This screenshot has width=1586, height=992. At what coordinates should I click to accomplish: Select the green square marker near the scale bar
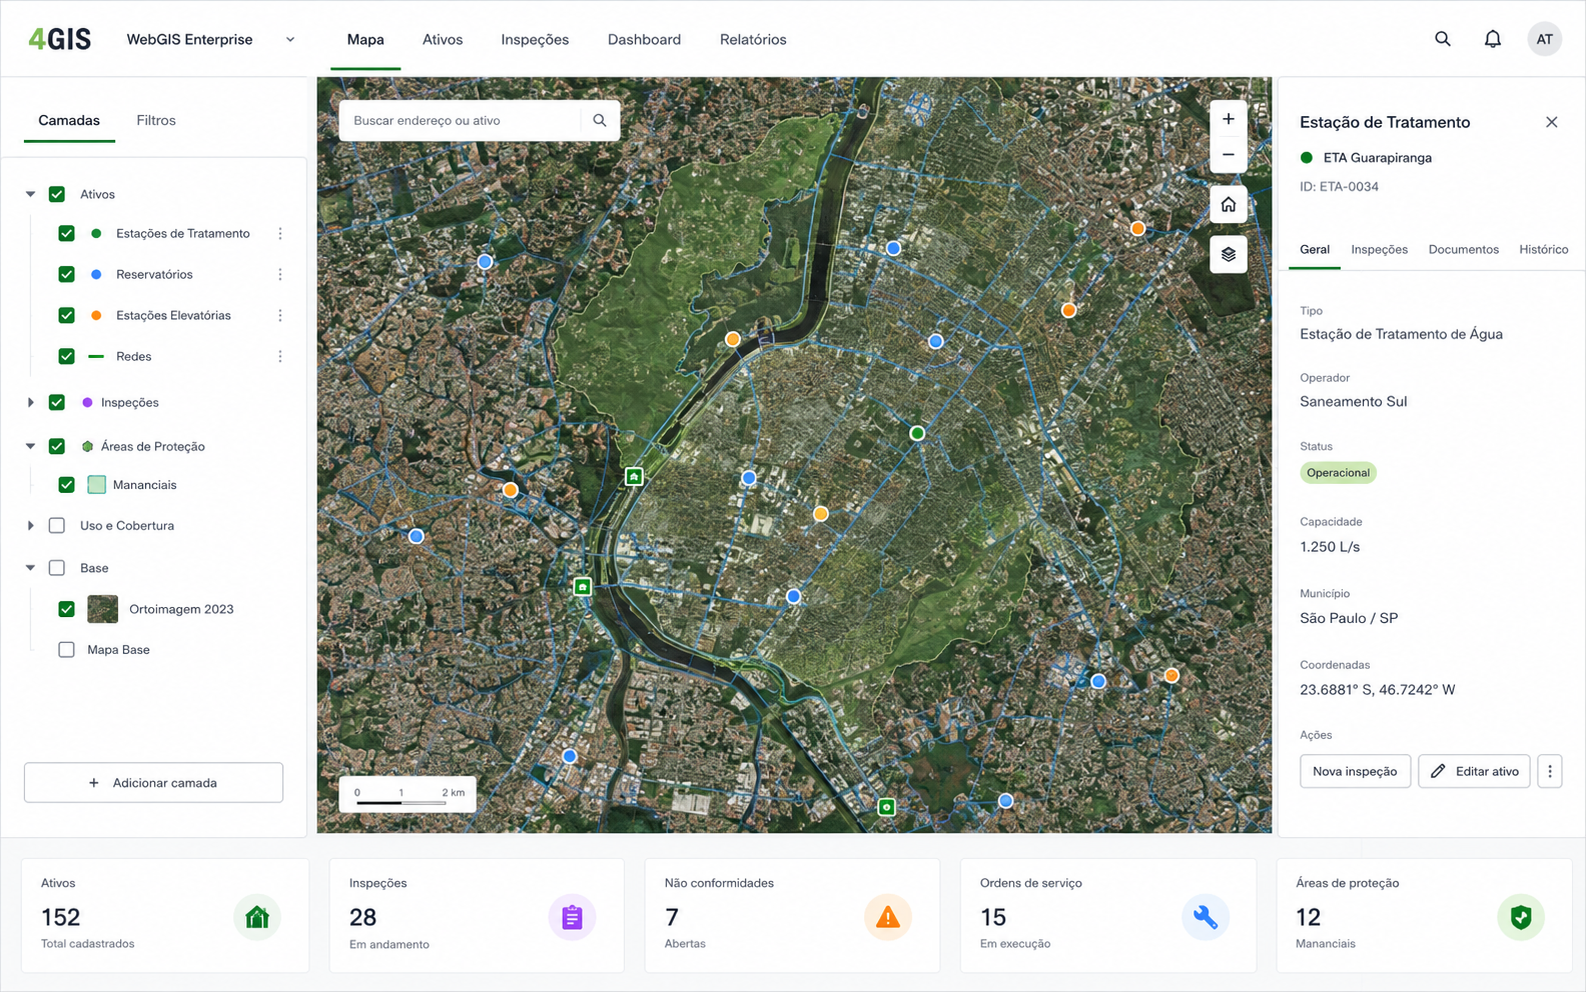click(x=886, y=806)
